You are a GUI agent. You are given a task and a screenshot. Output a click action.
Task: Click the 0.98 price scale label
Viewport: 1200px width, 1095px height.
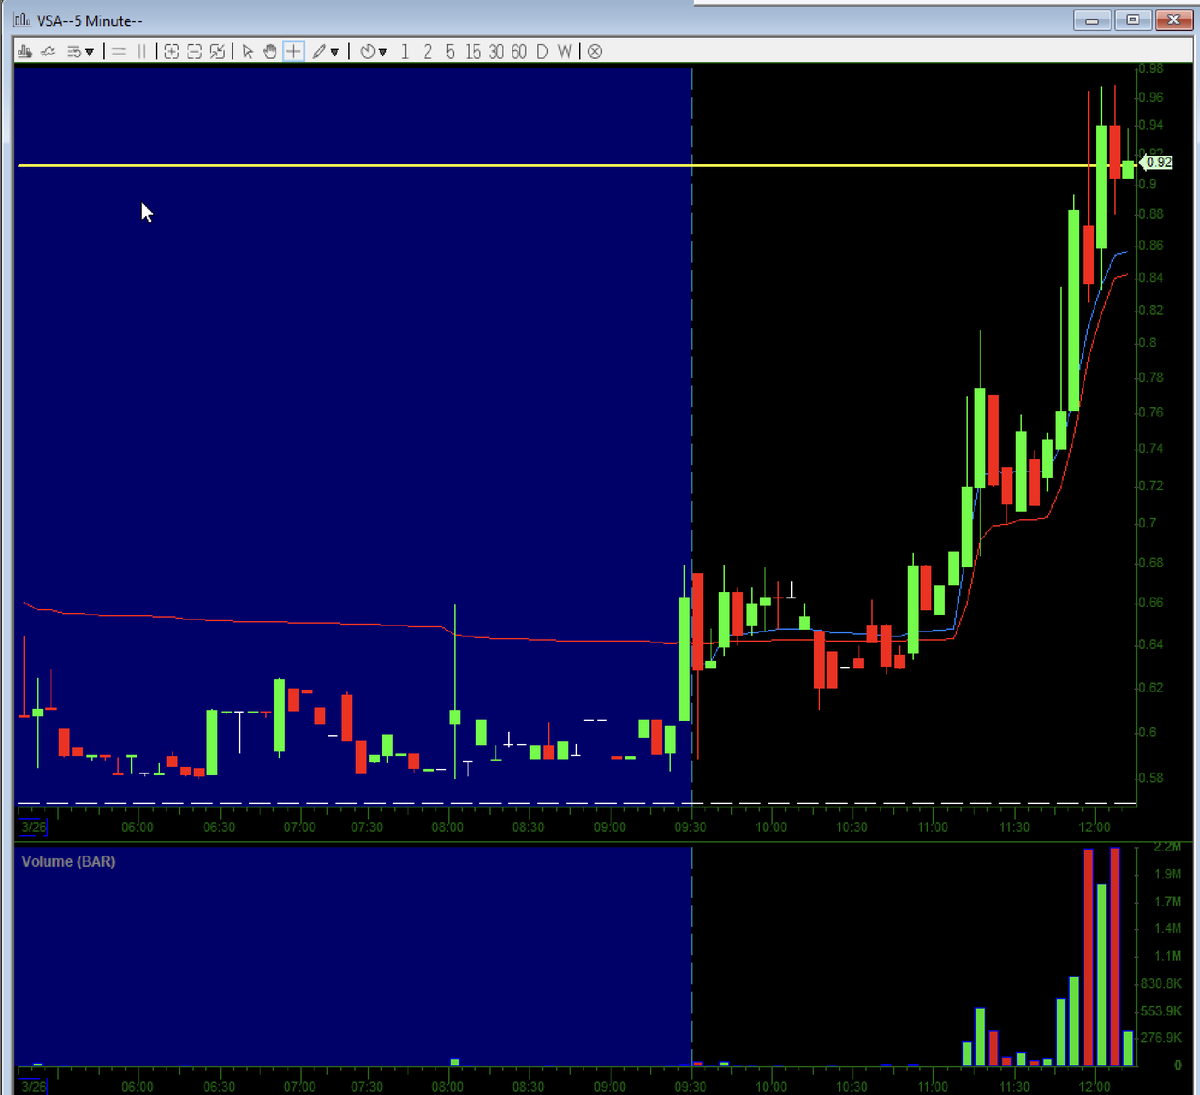[x=1151, y=69]
